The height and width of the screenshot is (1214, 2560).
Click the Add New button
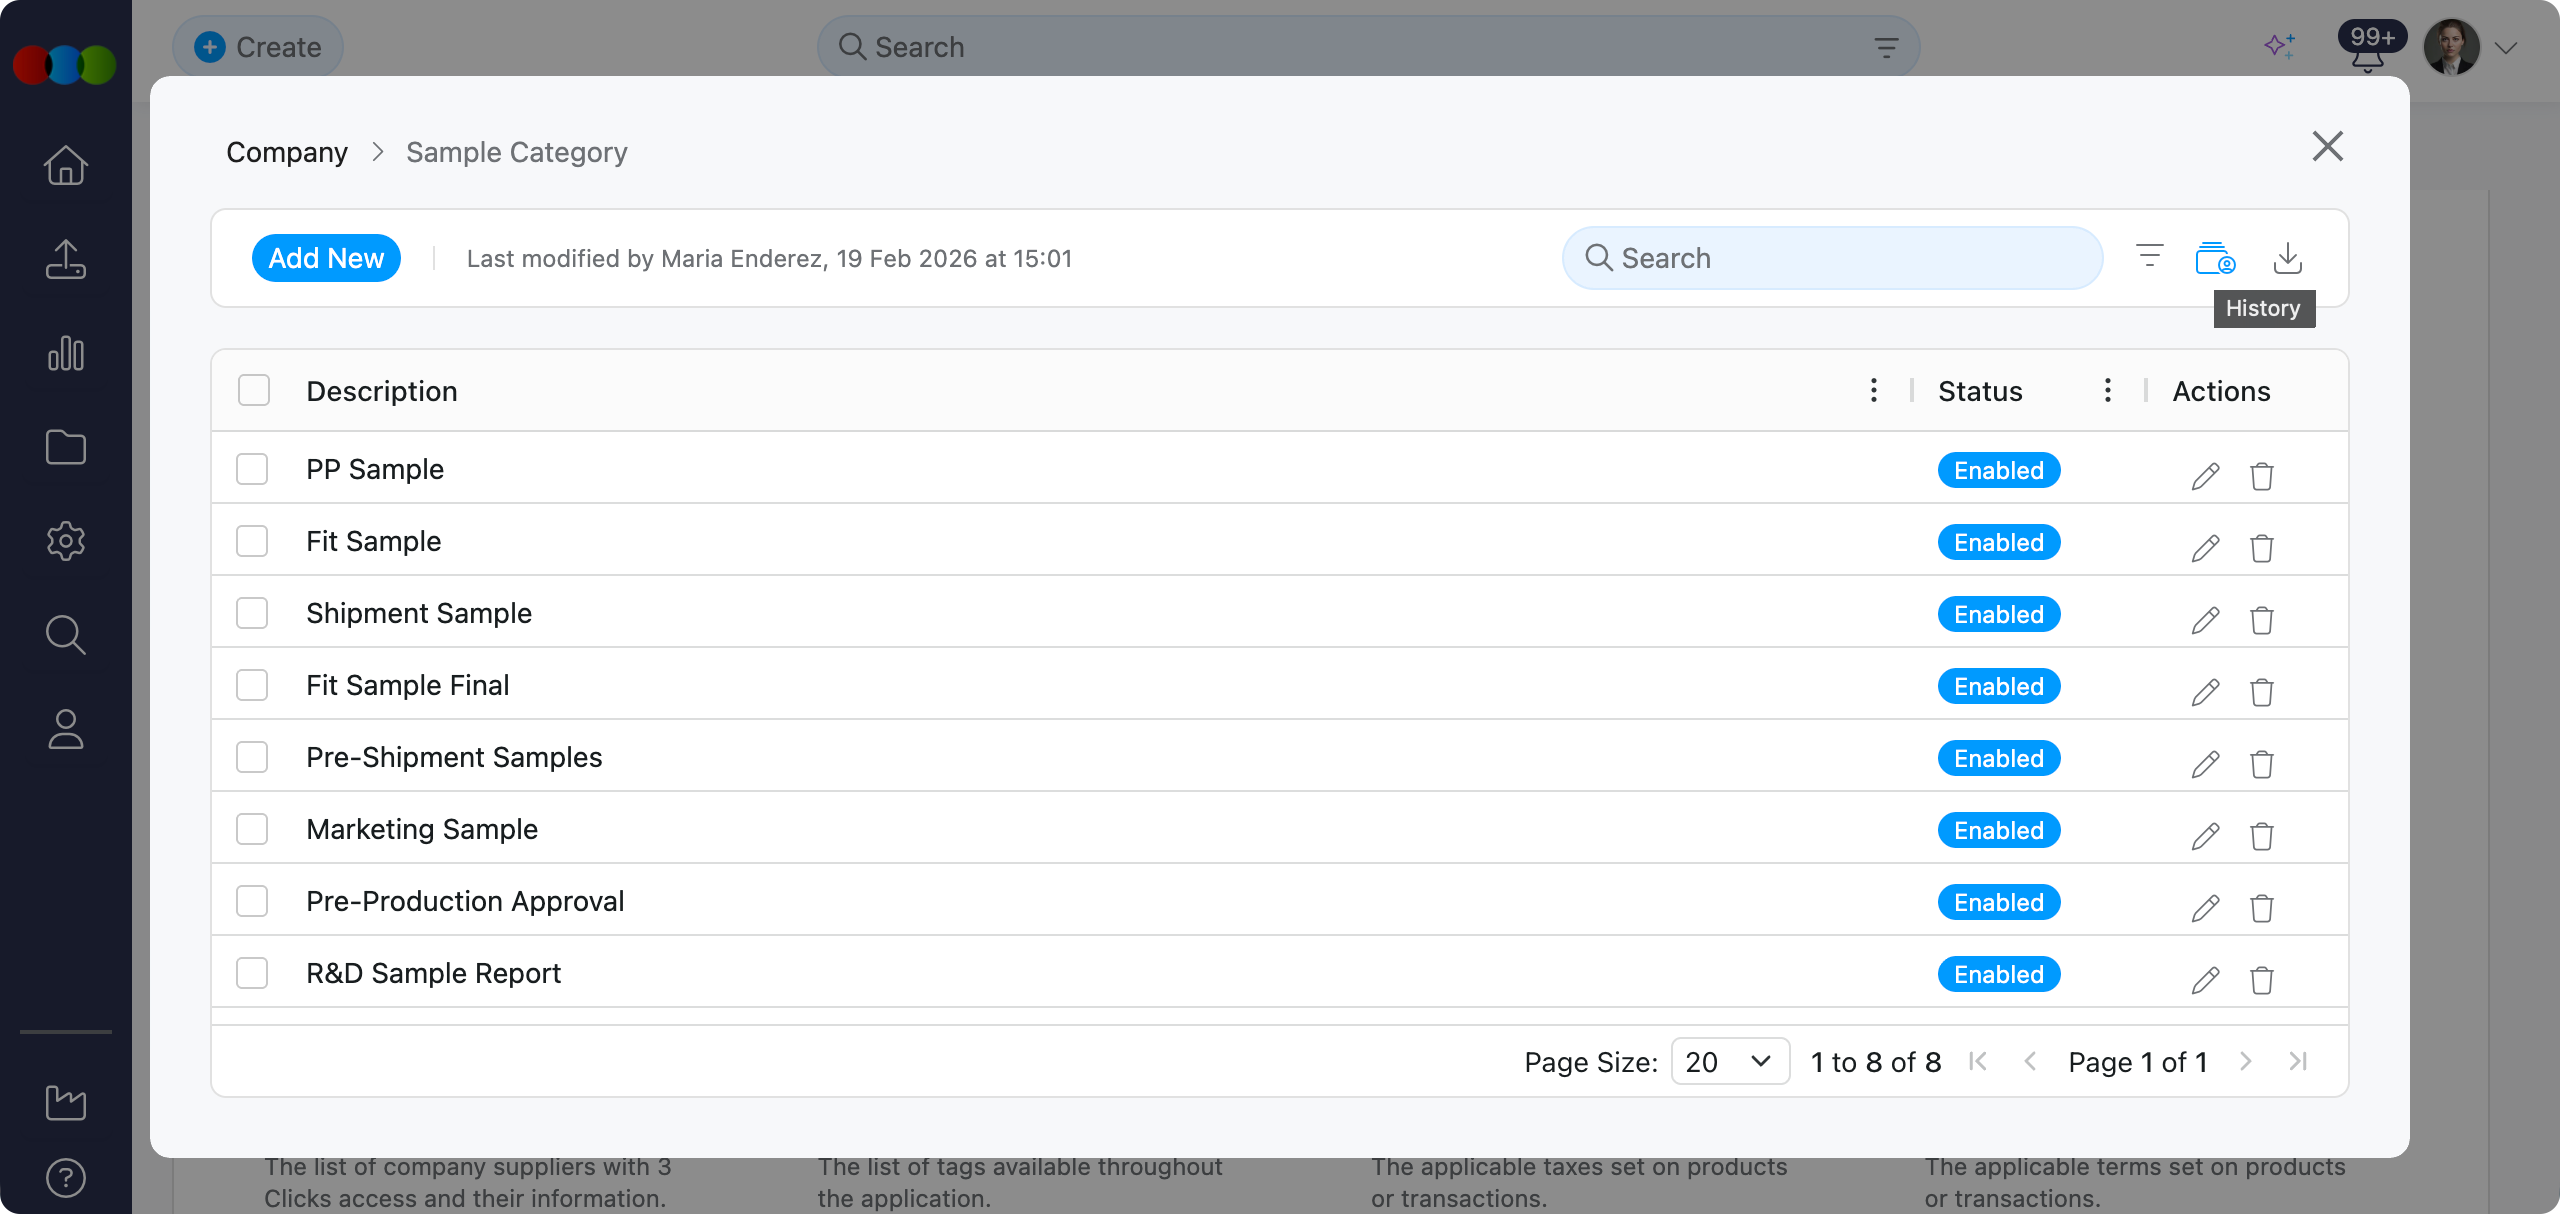click(326, 258)
